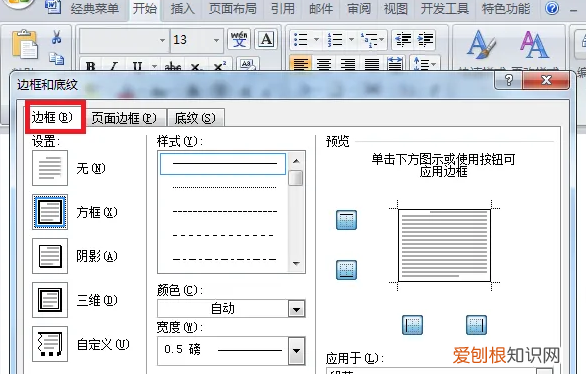Viewport: 586px width, 374px height.
Task: Open the 页面布局 ribbon tab
Action: 232,9
